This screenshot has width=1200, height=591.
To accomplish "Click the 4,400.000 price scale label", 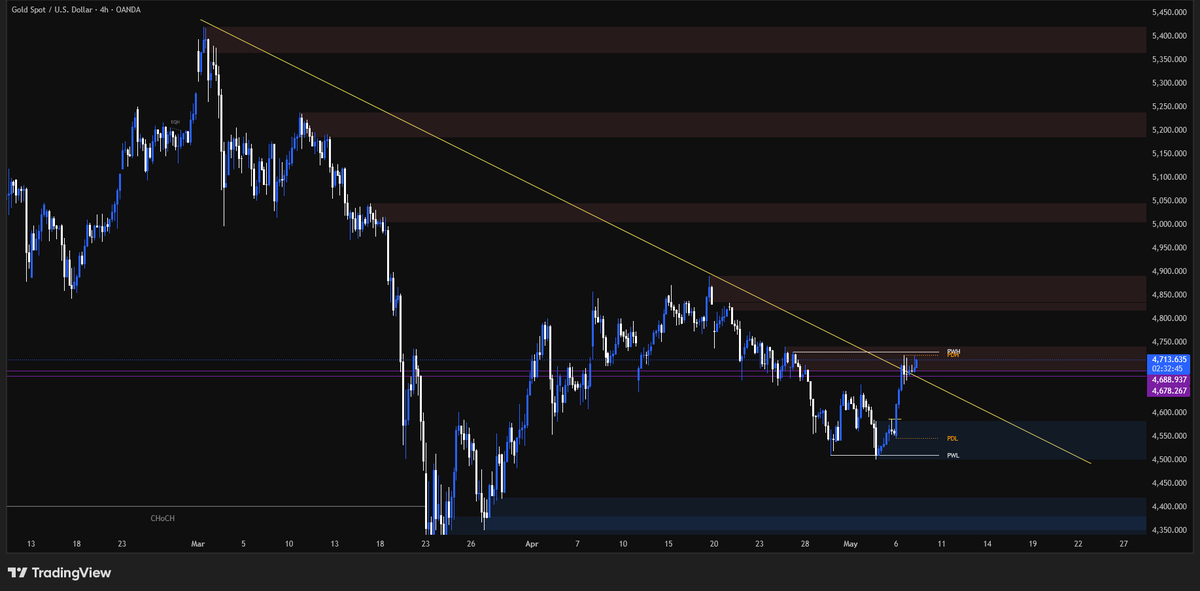I will click(1169, 507).
